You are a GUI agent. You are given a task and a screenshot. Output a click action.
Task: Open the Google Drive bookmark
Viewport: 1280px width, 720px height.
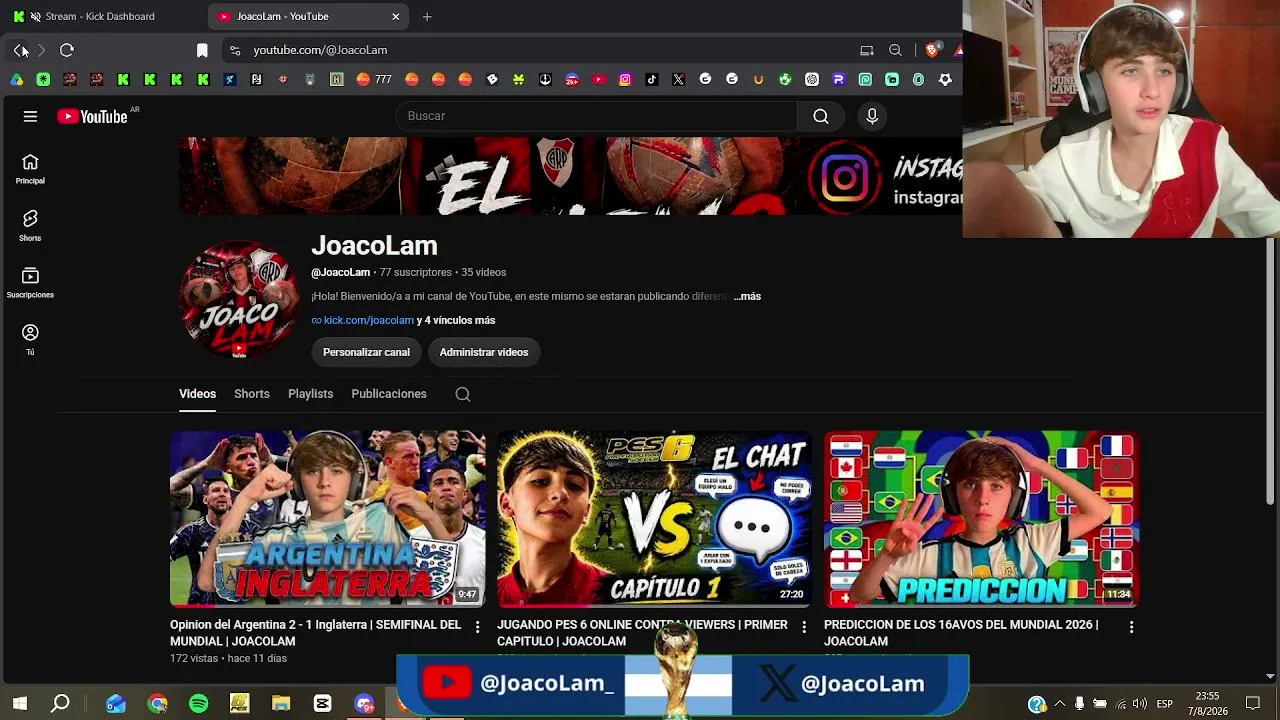17,79
